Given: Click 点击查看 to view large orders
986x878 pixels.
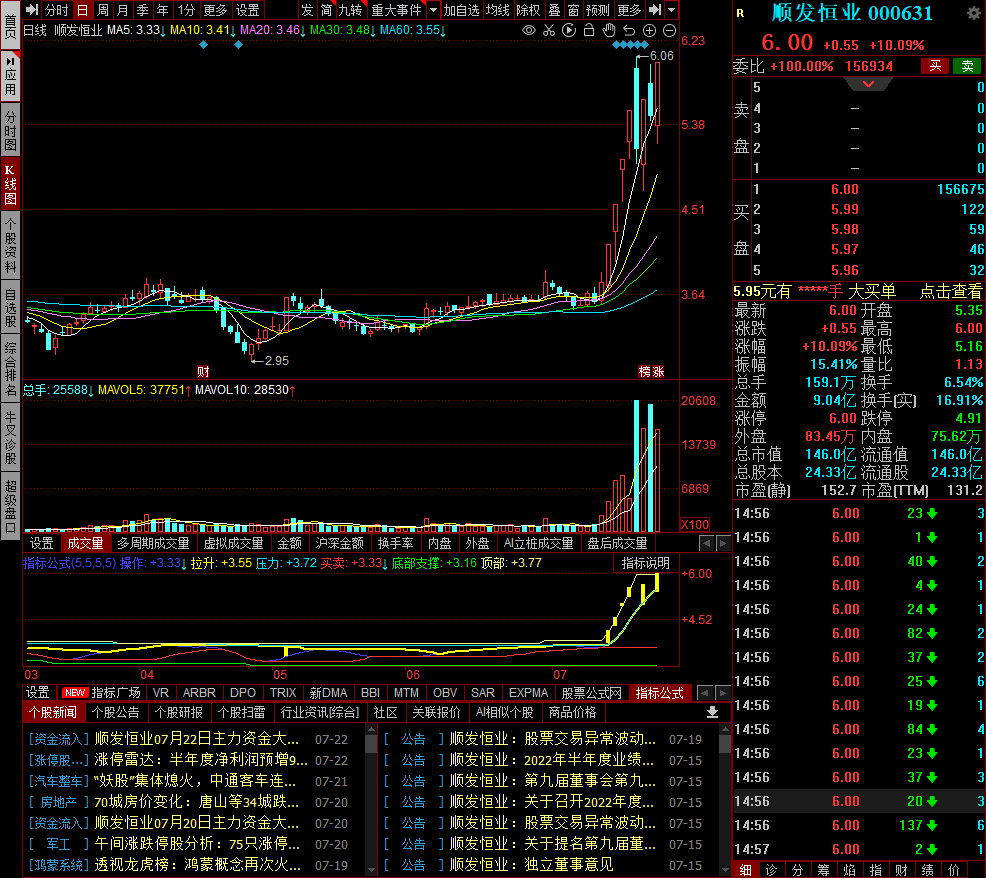Looking at the screenshot, I should [x=950, y=291].
